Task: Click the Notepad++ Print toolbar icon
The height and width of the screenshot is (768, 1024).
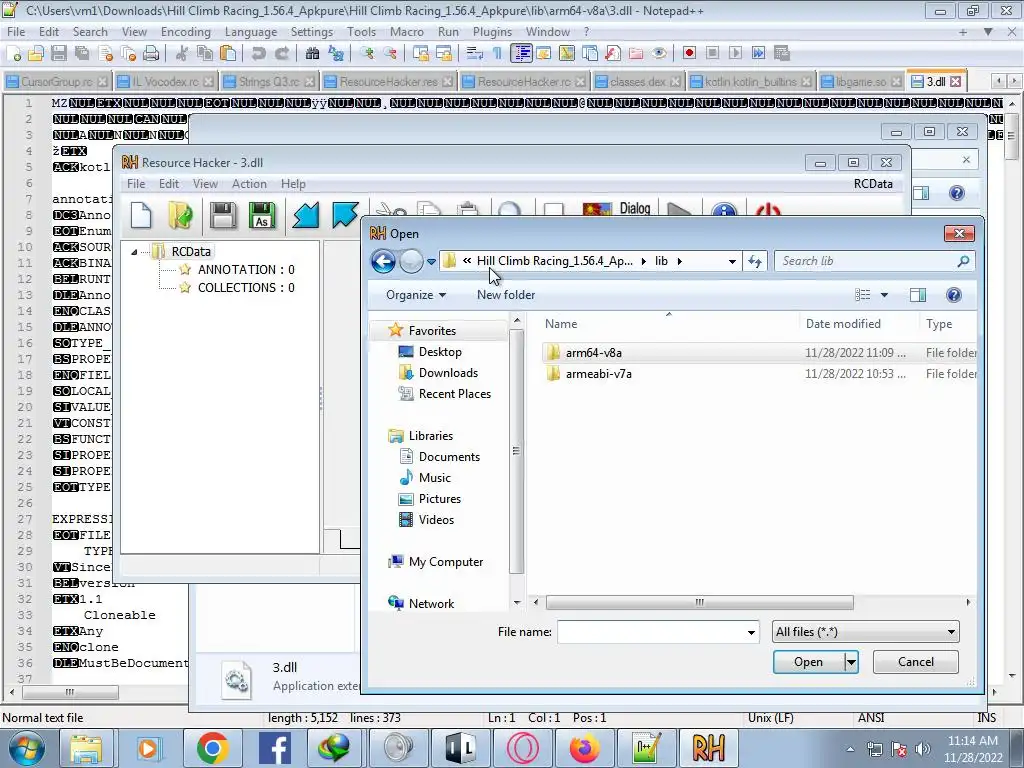Action: click(x=151, y=54)
